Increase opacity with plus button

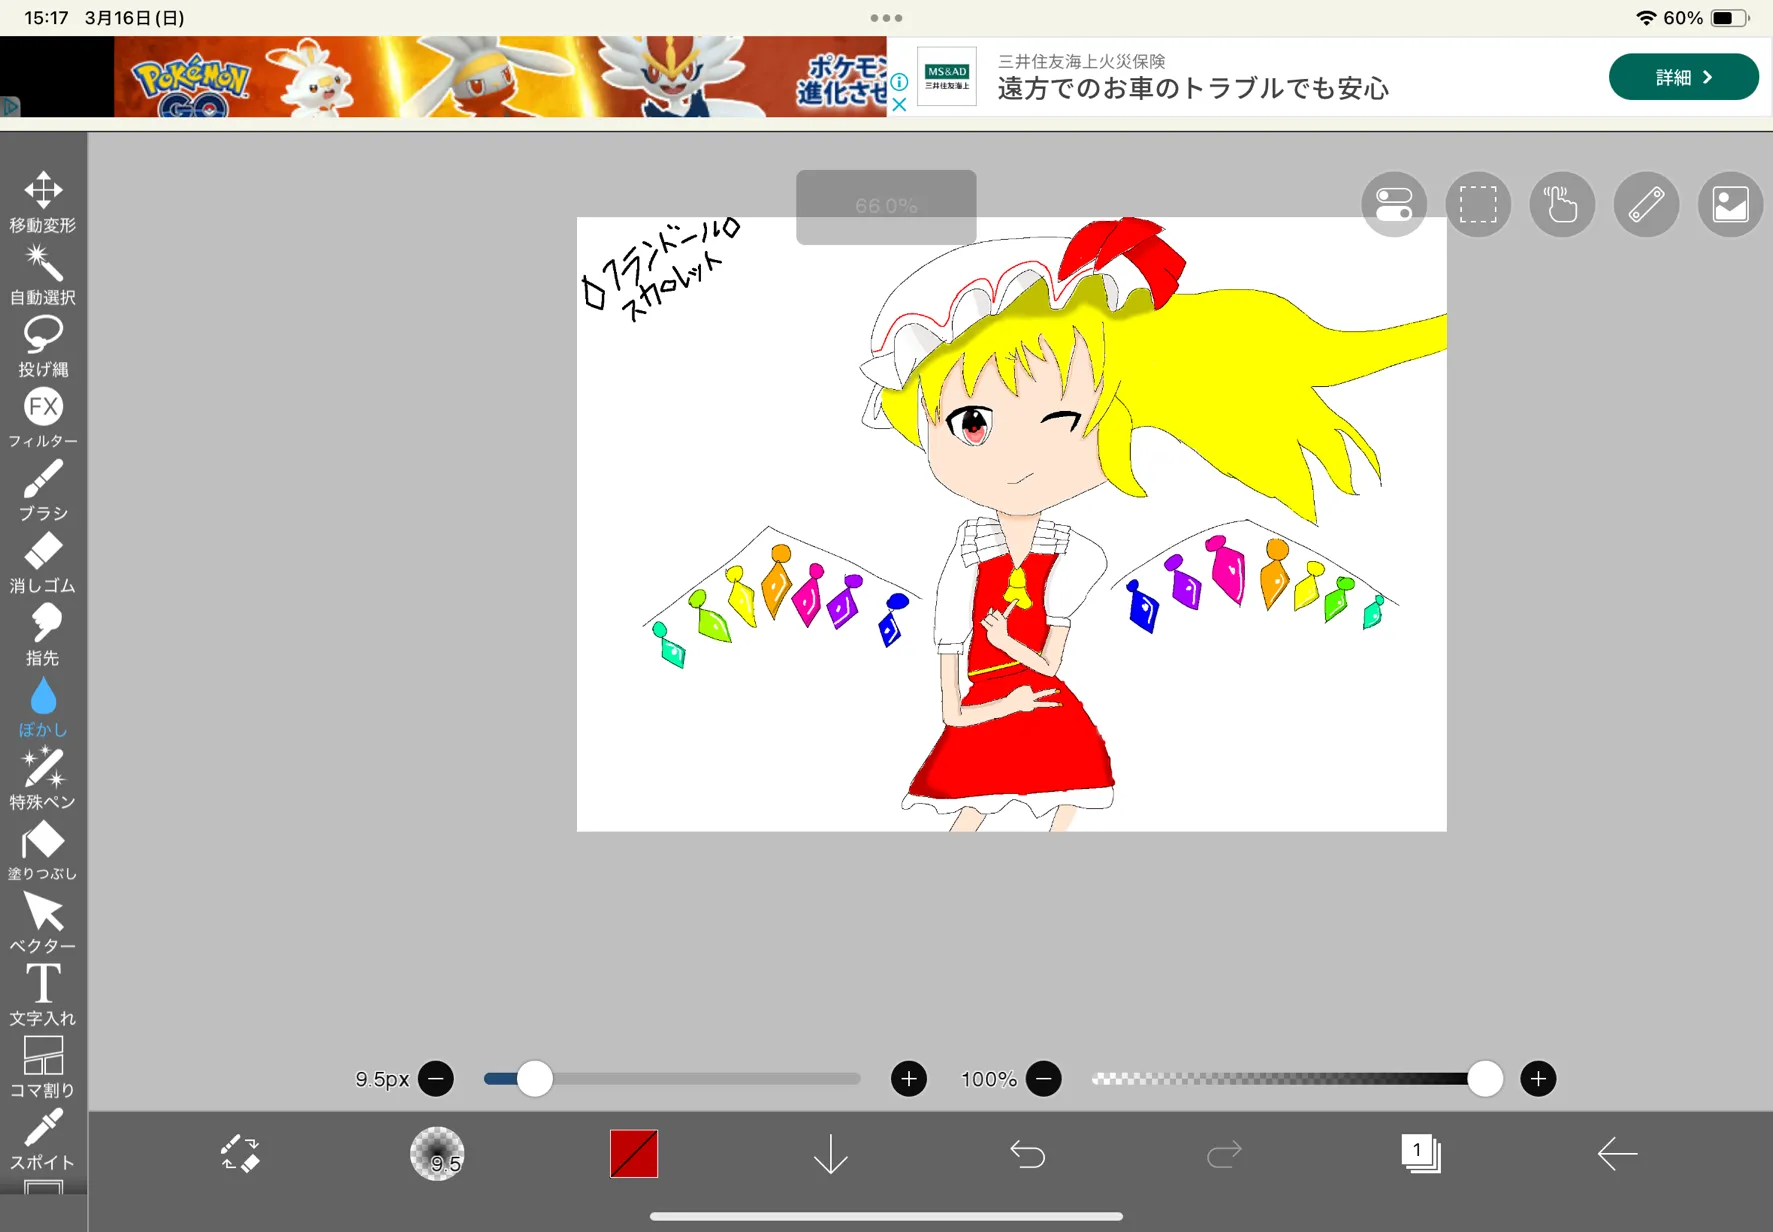click(1538, 1079)
